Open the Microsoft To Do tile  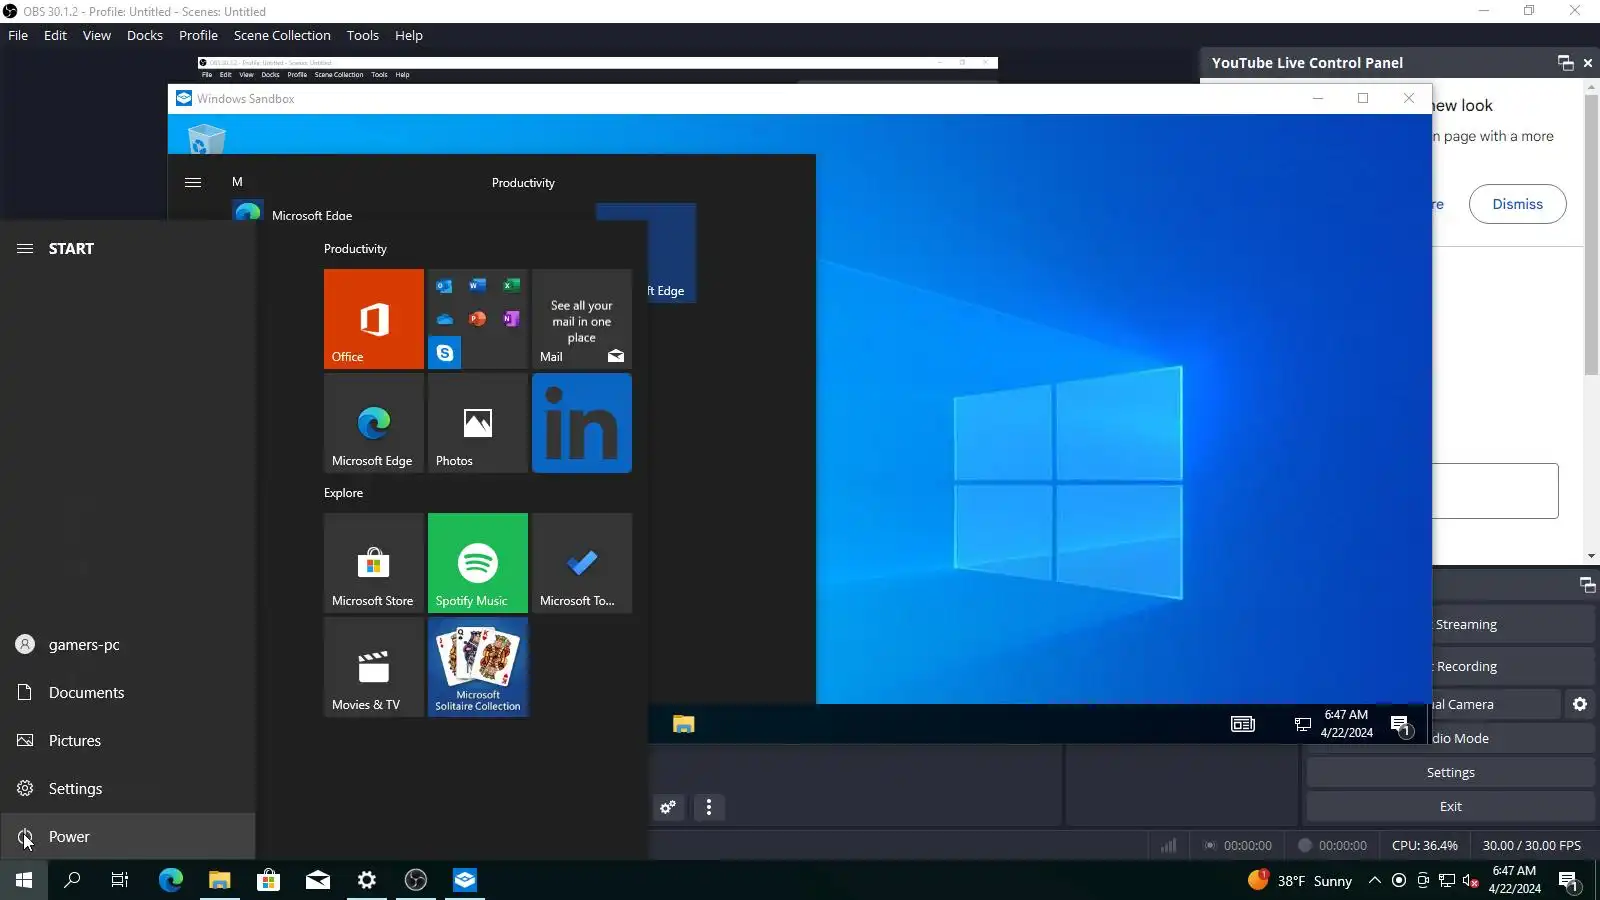582,563
